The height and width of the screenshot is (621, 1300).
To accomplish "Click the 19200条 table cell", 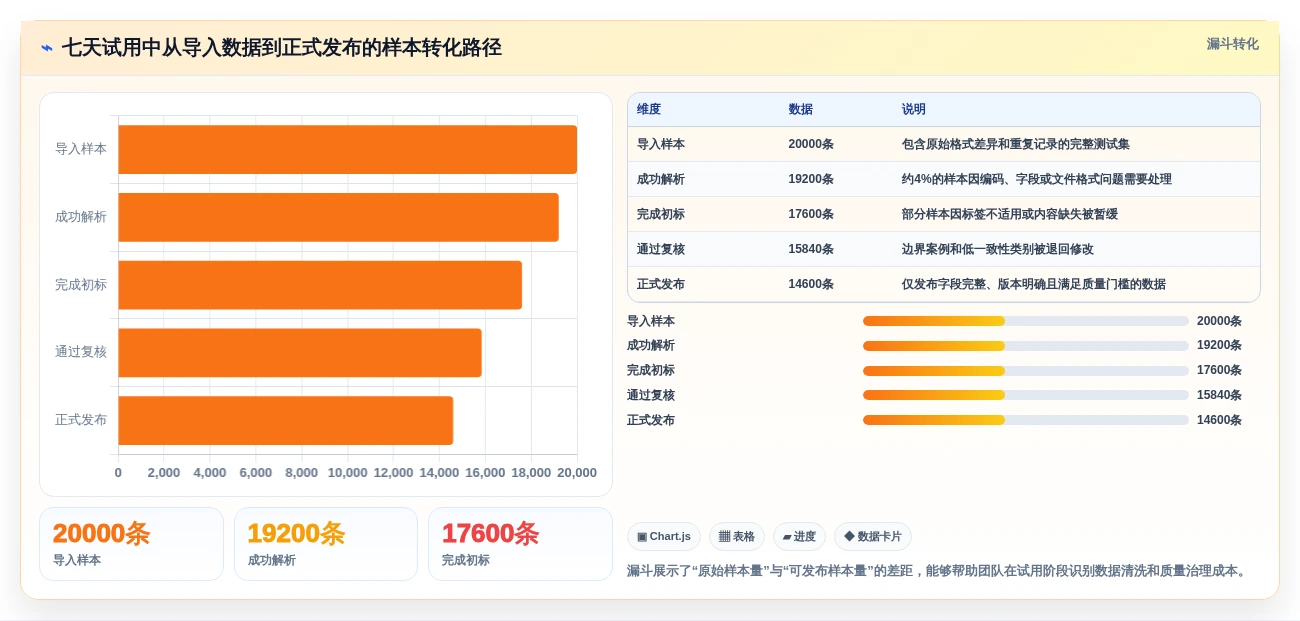I will [811, 179].
